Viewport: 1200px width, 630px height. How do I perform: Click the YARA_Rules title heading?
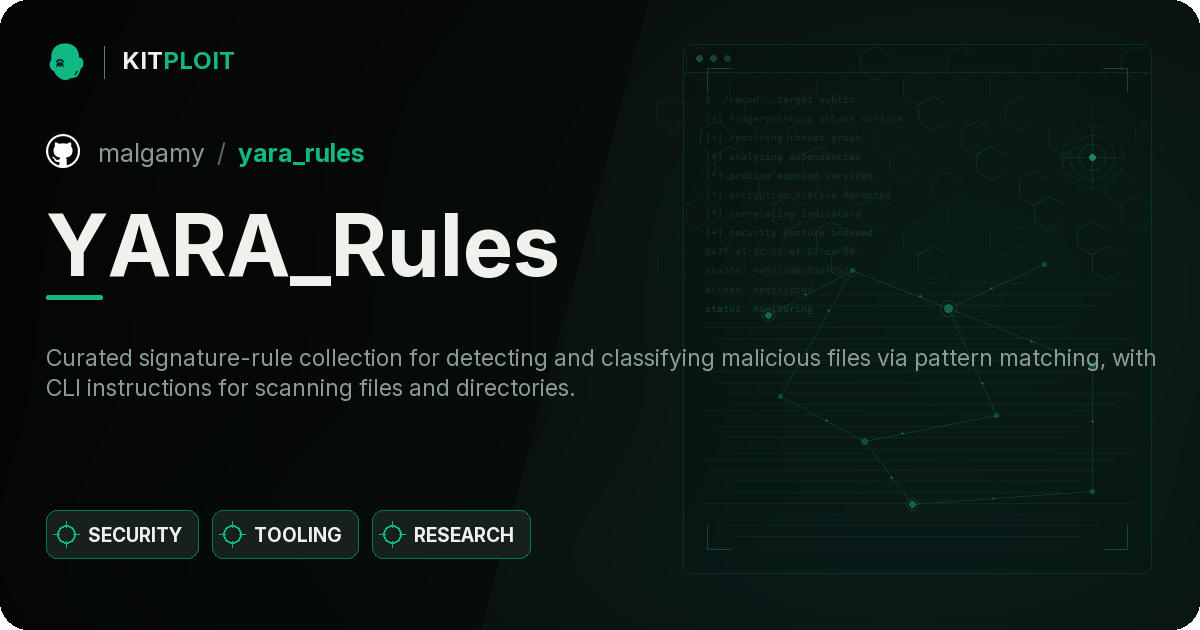[302, 245]
